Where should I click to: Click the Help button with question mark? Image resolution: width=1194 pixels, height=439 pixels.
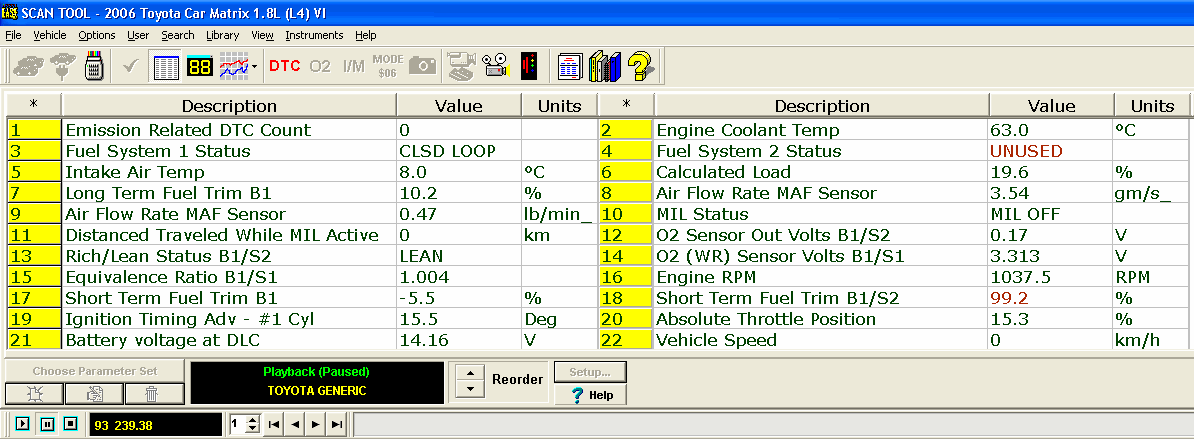(589, 395)
